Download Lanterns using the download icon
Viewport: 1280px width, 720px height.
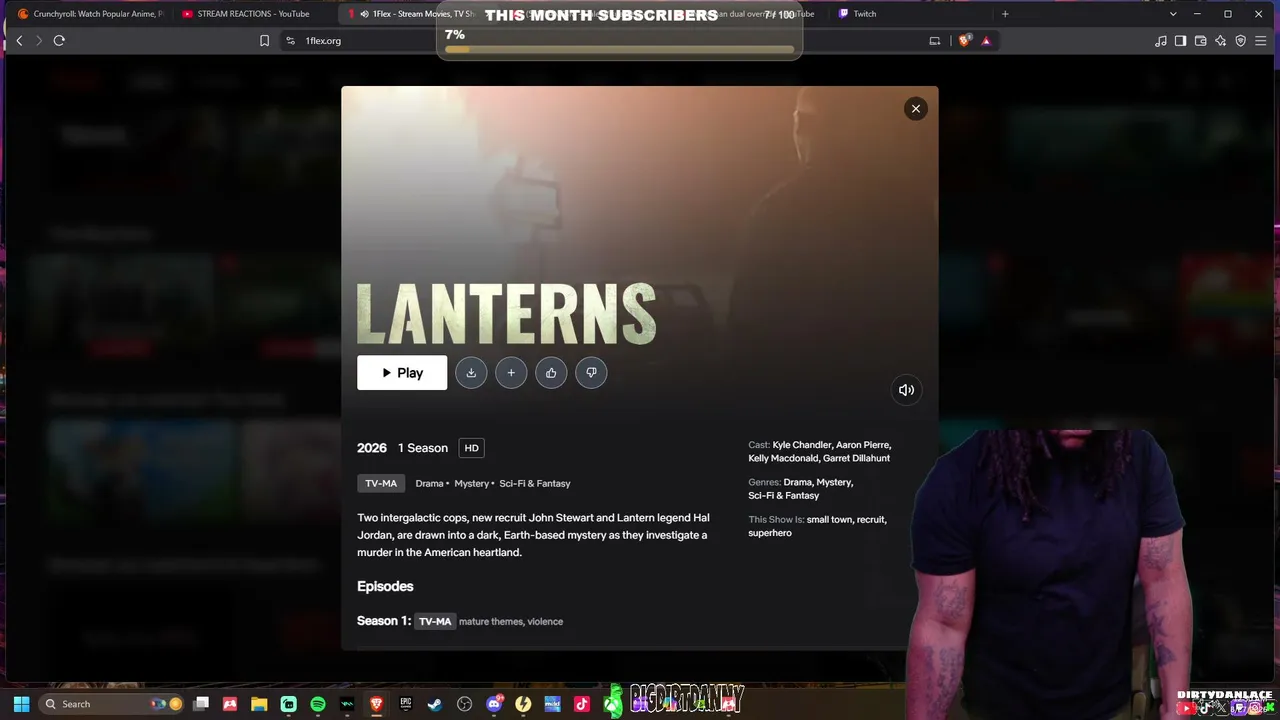tap(471, 373)
